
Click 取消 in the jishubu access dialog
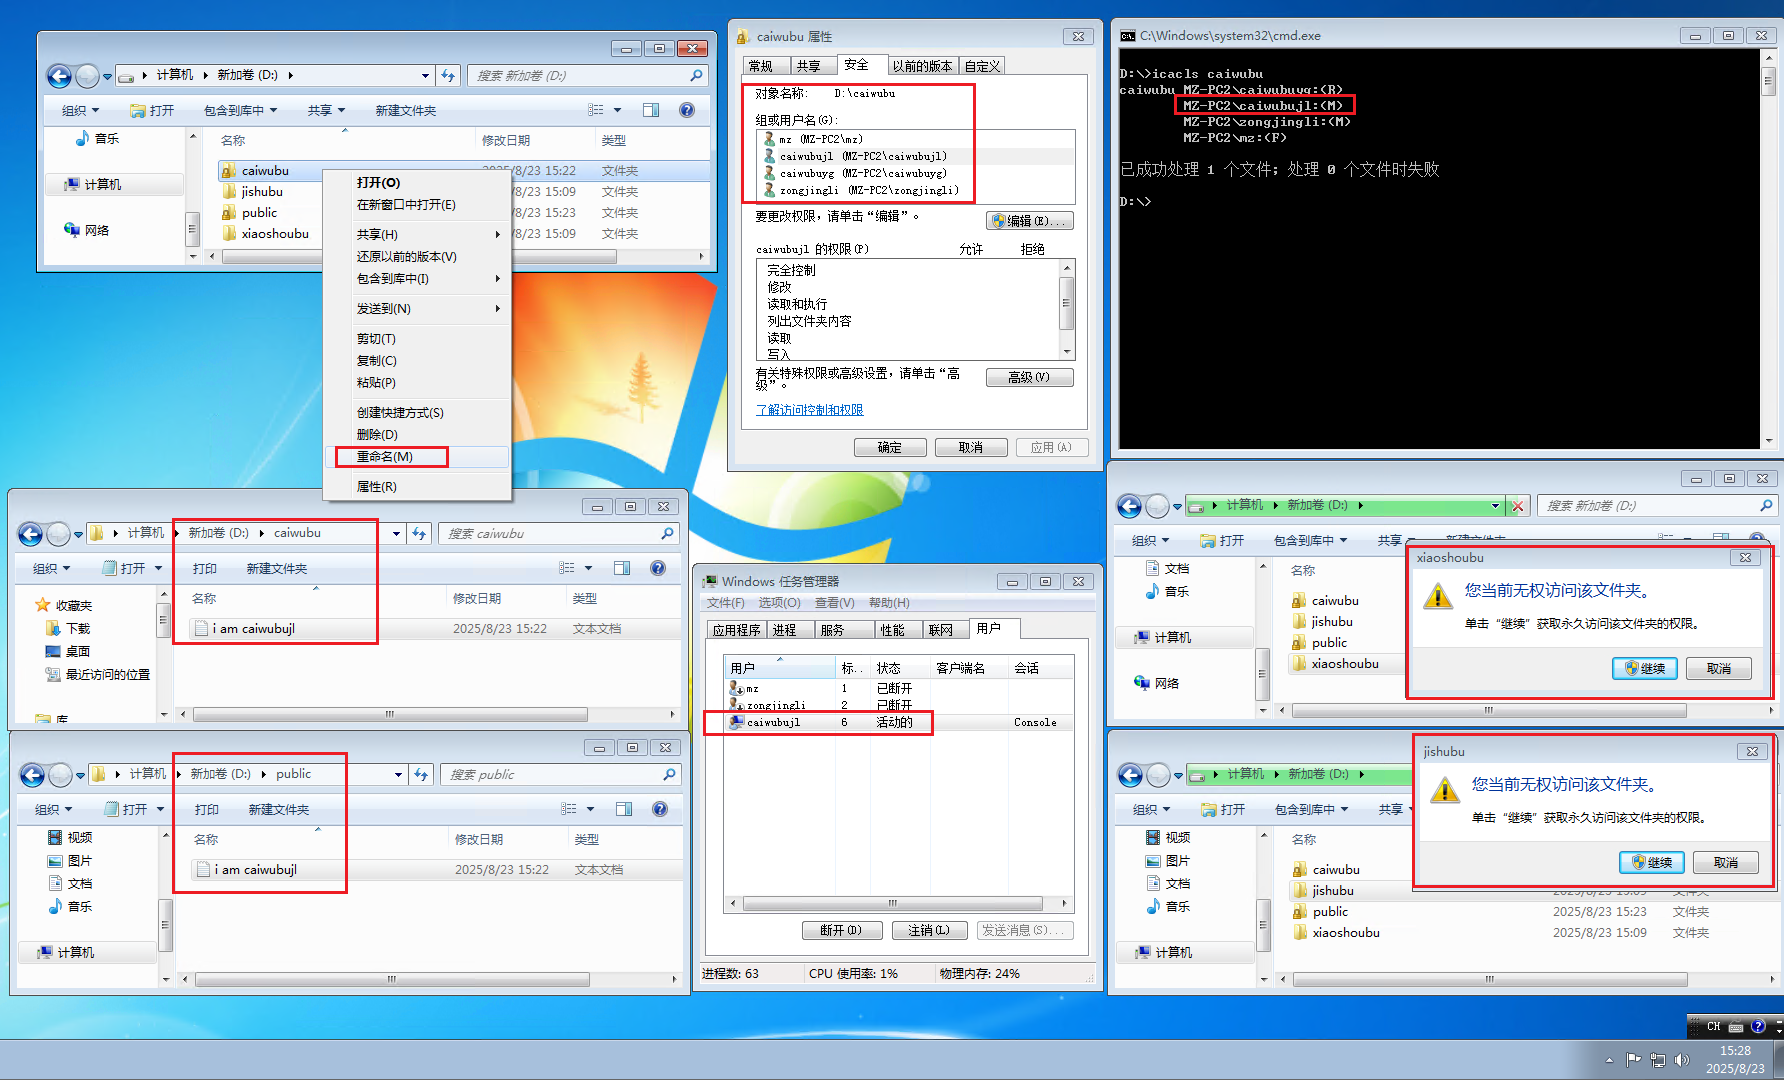tap(1726, 863)
